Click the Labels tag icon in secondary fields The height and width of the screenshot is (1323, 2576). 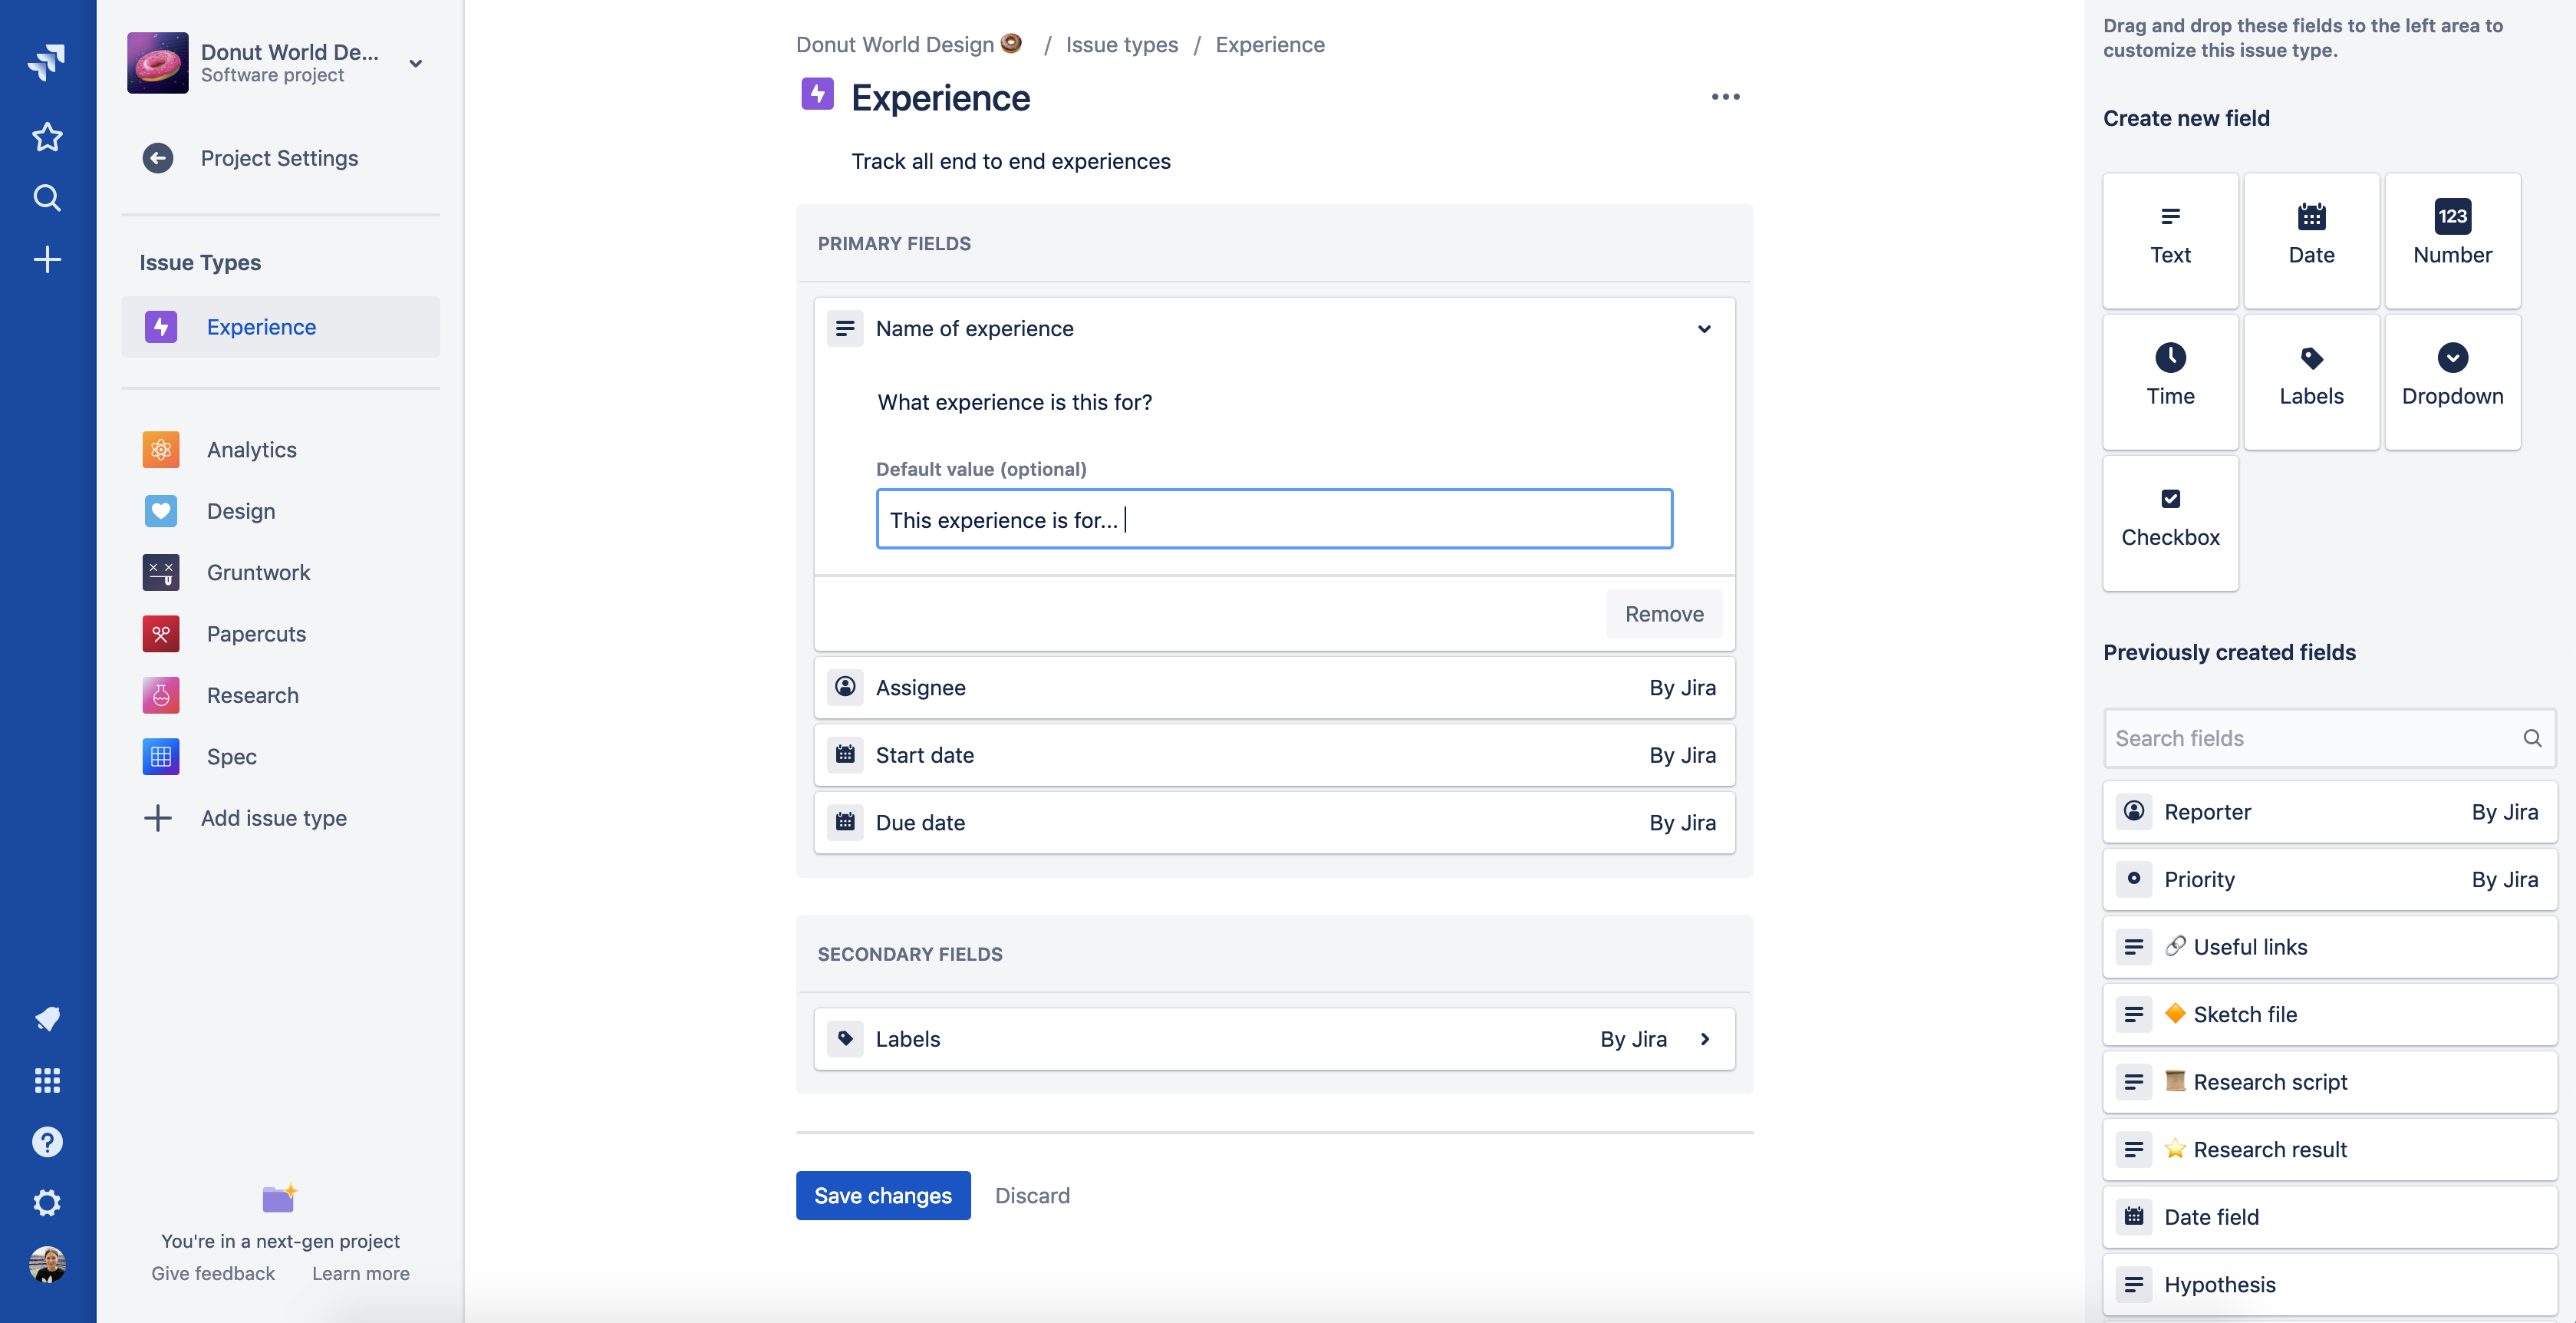click(x=845, y=1039)
